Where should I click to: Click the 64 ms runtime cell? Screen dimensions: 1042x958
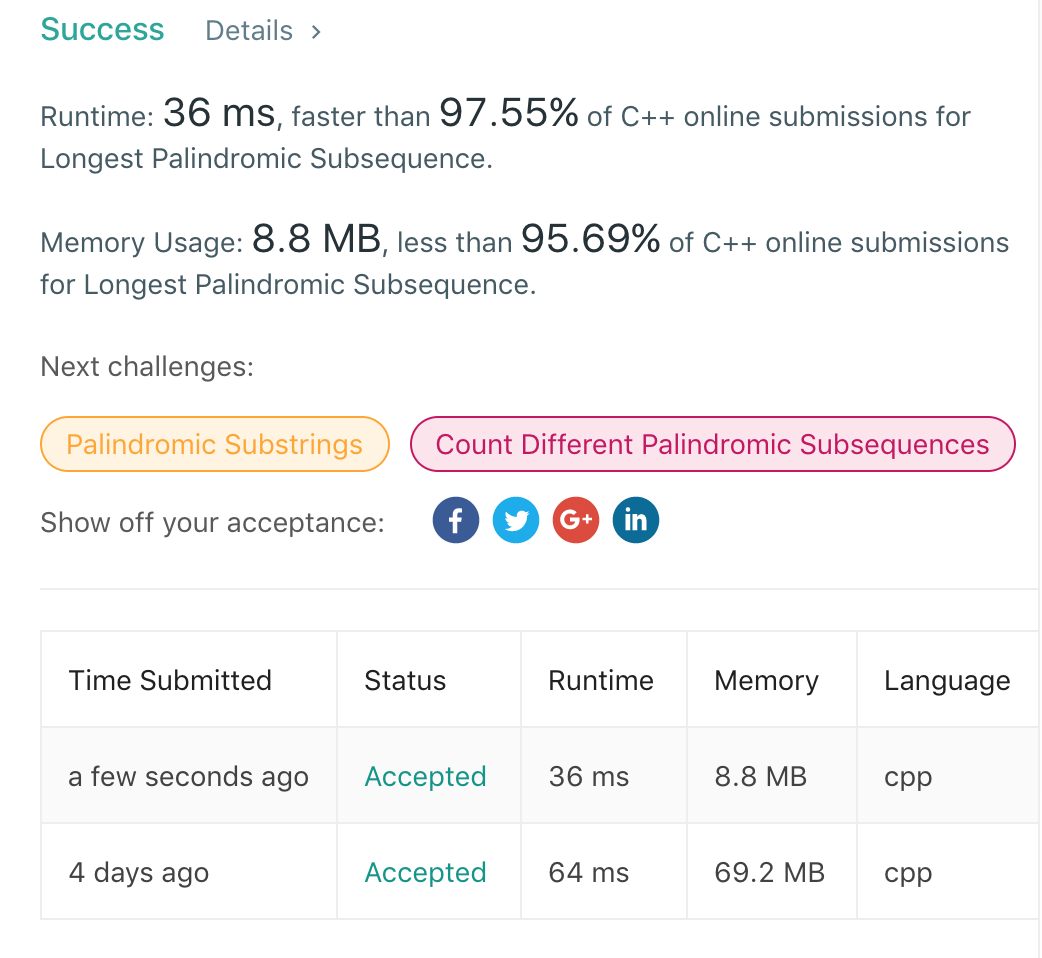[x=589, y=873]
